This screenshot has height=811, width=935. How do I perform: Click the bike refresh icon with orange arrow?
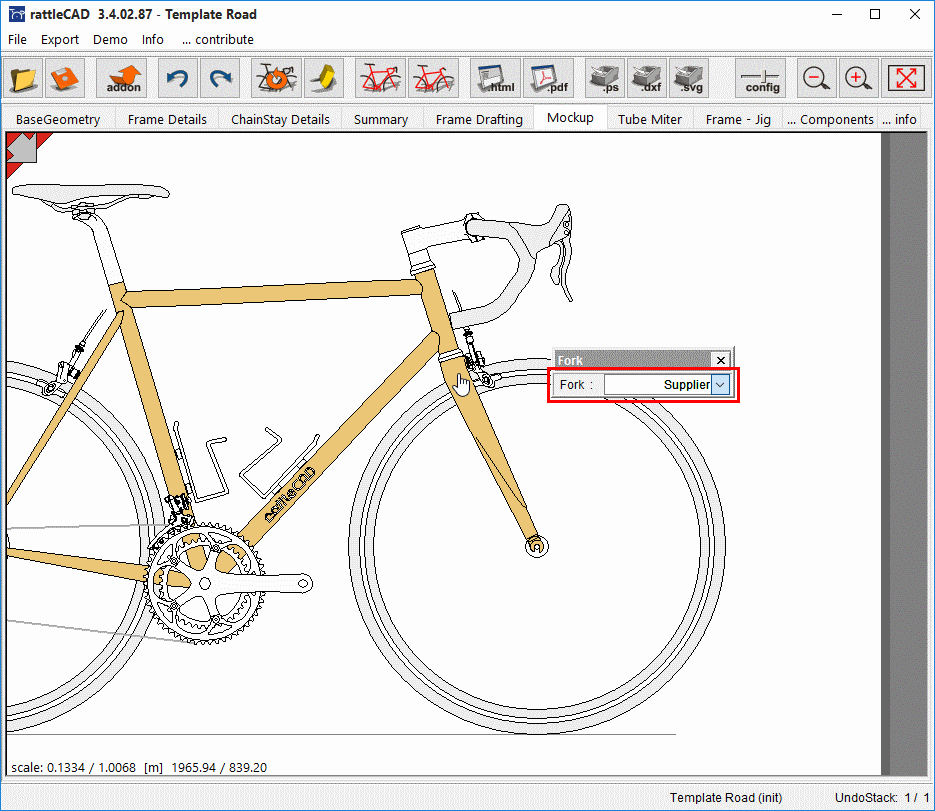tap(276, 78)
